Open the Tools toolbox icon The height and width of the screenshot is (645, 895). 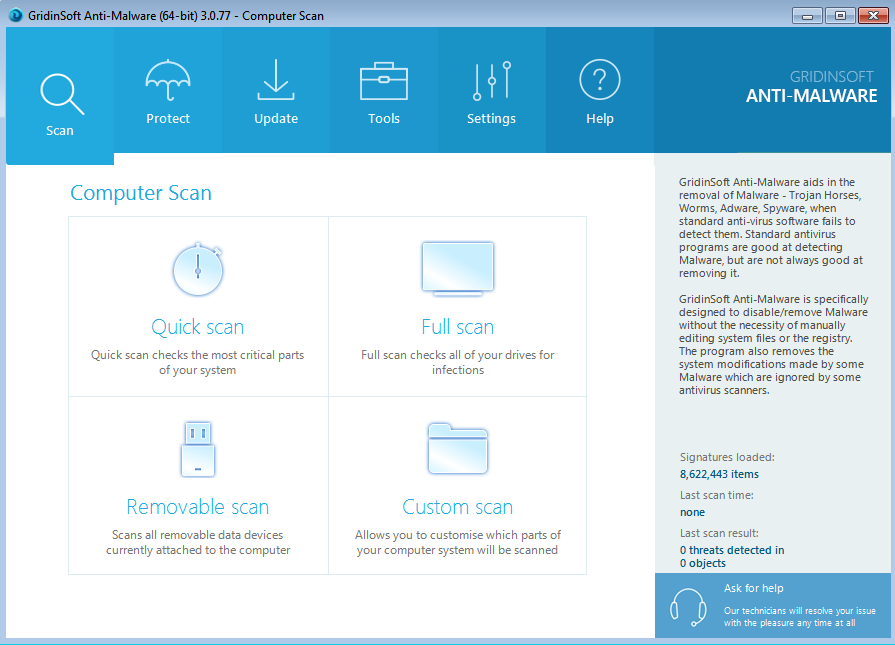383,81
